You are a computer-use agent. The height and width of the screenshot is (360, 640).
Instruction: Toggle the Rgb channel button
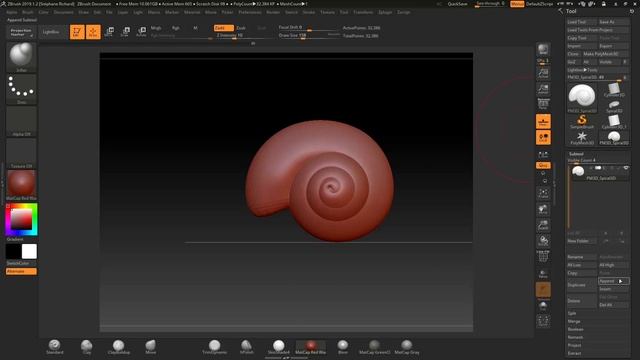[x=176, y=28]
